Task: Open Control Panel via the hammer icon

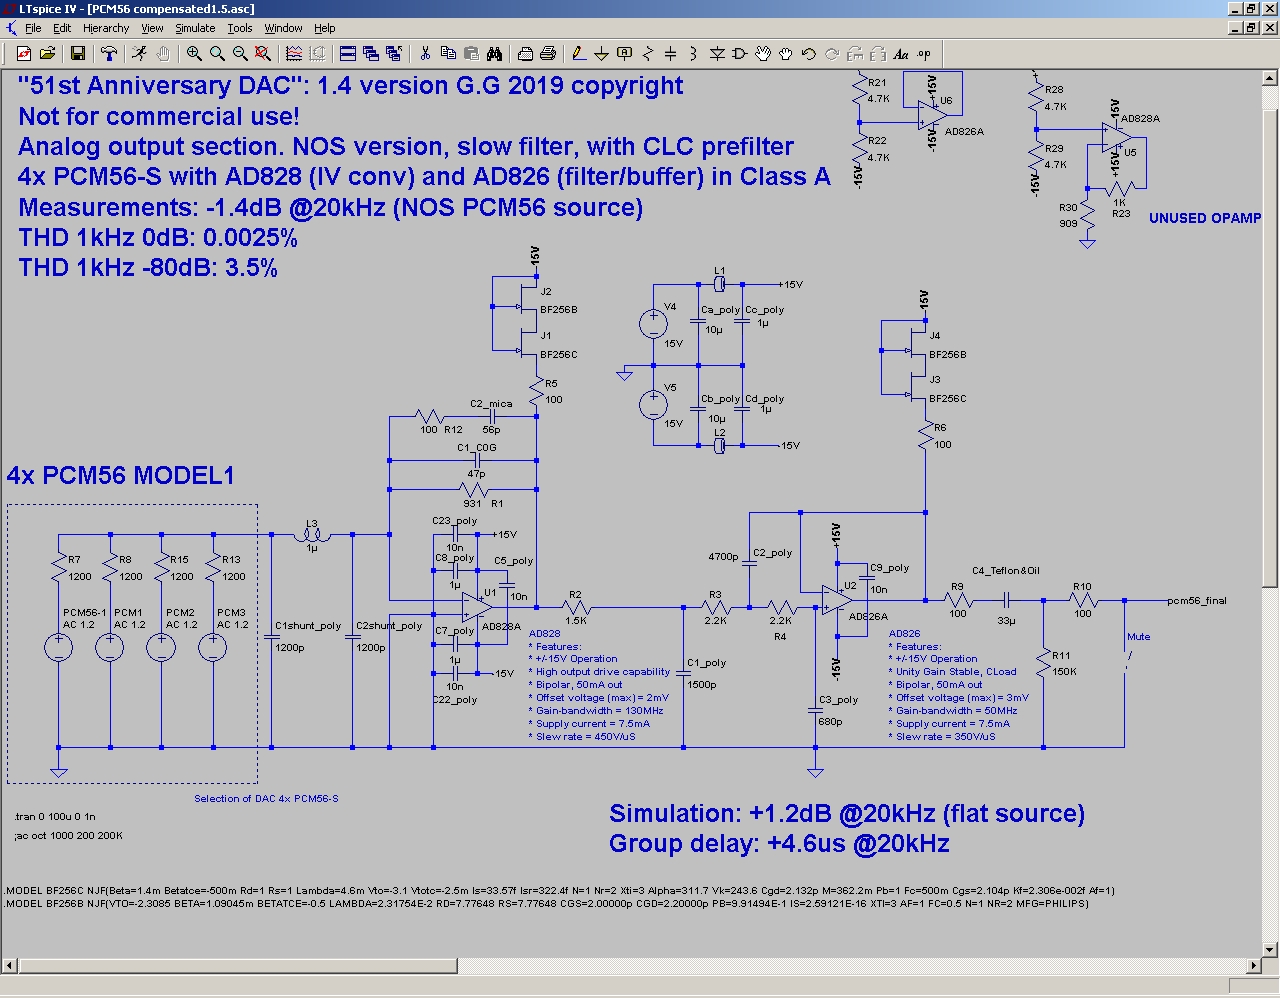Action: coord(108,53)
